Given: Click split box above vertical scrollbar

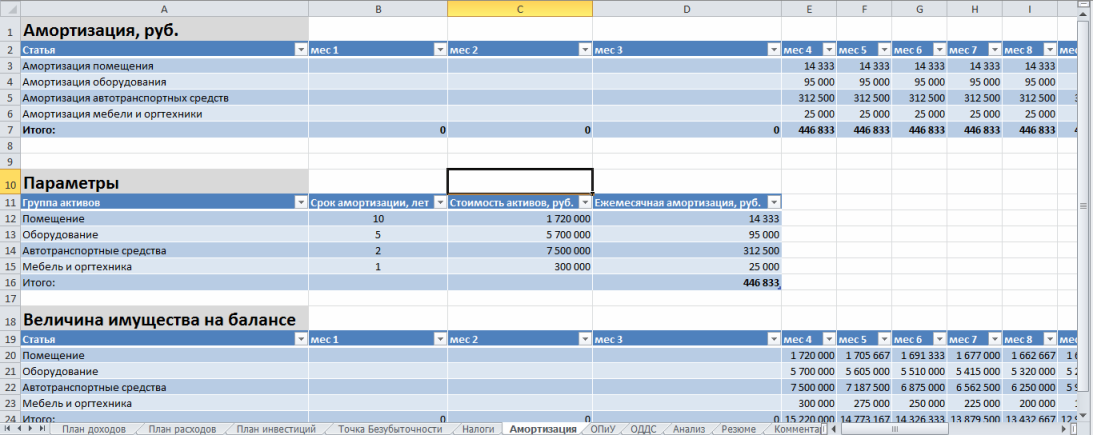Looking at the screenshot, I should pos(1085,5).
